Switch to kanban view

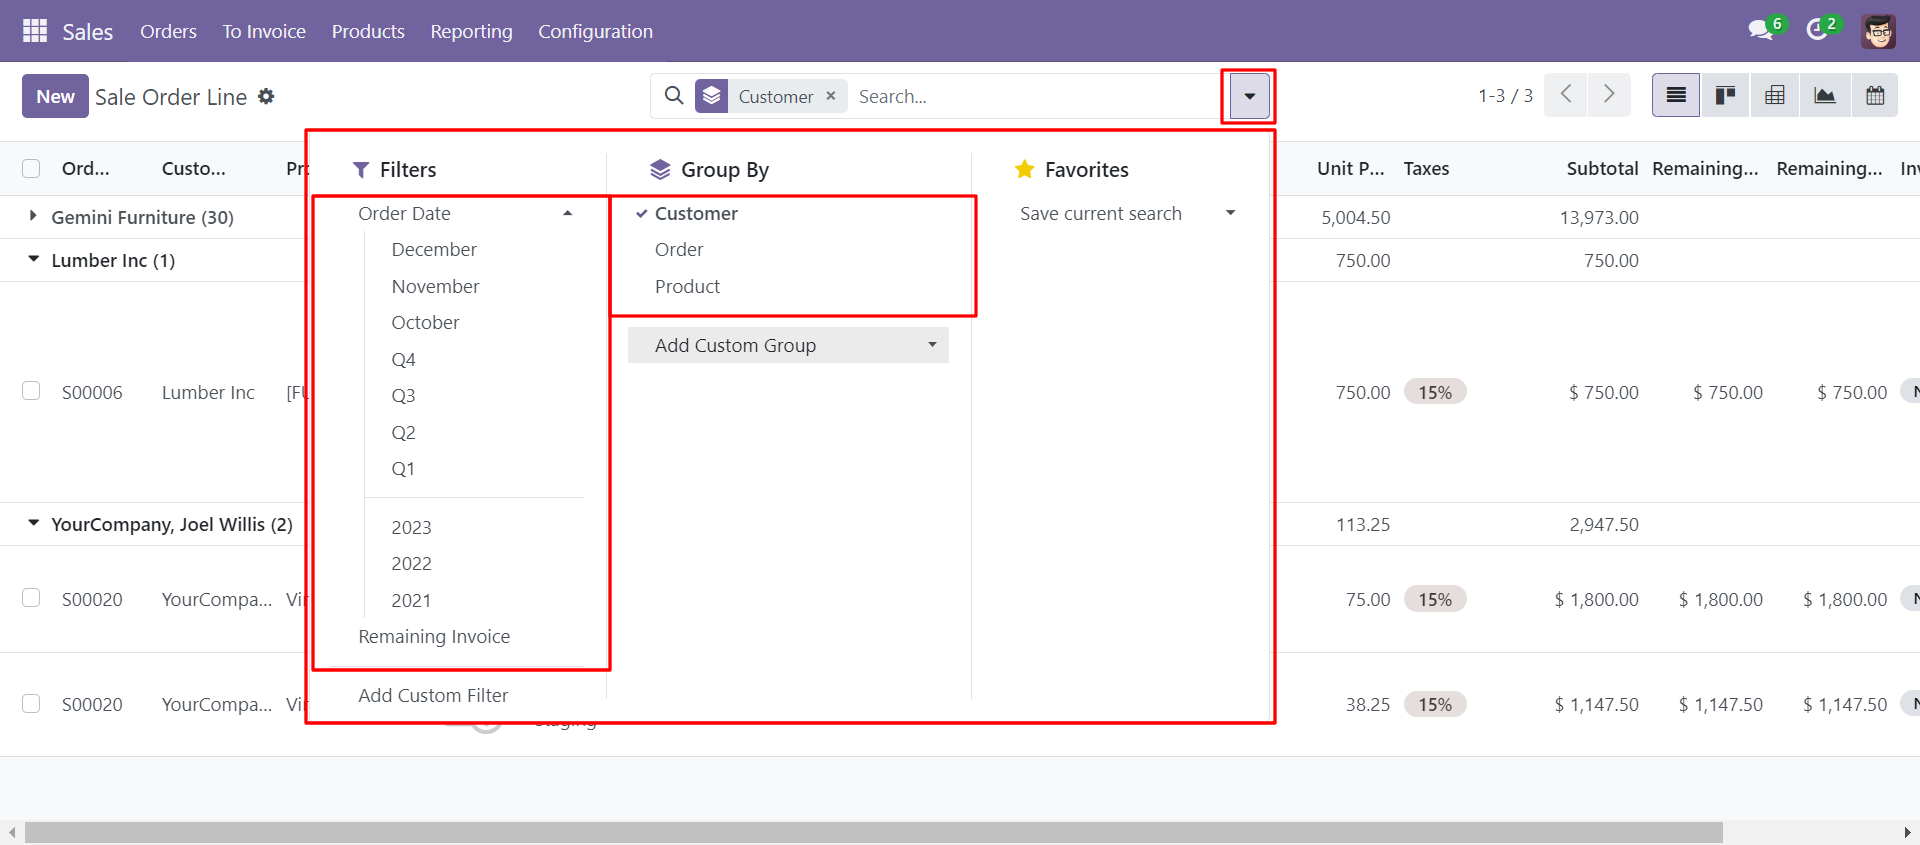(x=1725, y=96)
